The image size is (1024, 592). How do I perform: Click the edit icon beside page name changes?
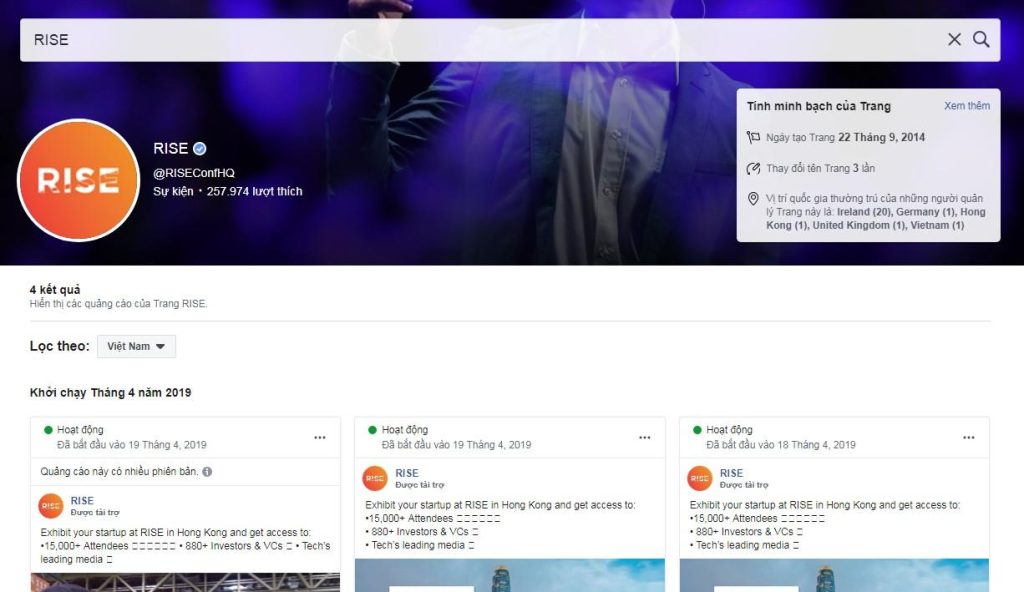coord(753,169)
